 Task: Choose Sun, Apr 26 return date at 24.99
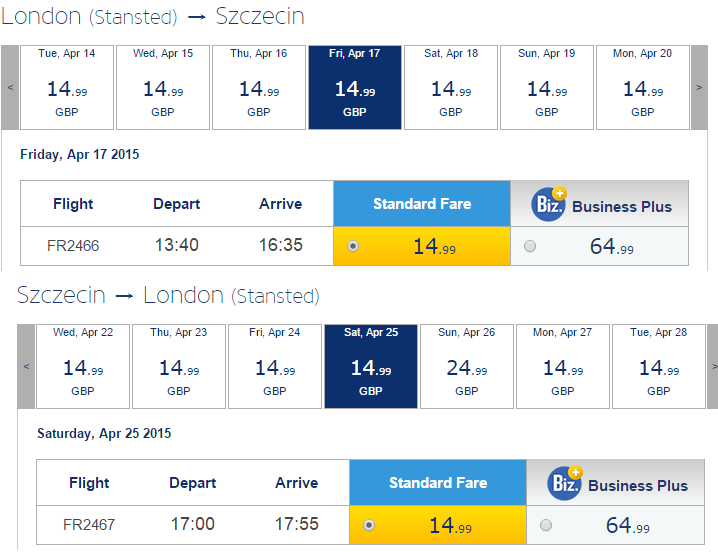(x=467, y=366)
